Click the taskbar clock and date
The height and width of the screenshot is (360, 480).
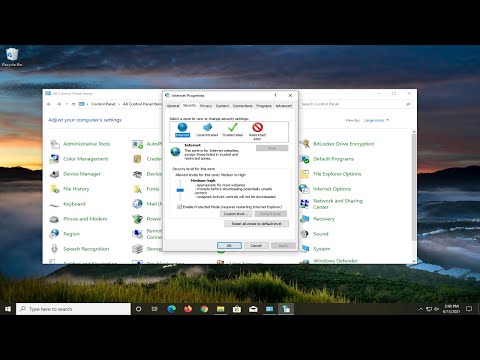(x=451, y=309)
